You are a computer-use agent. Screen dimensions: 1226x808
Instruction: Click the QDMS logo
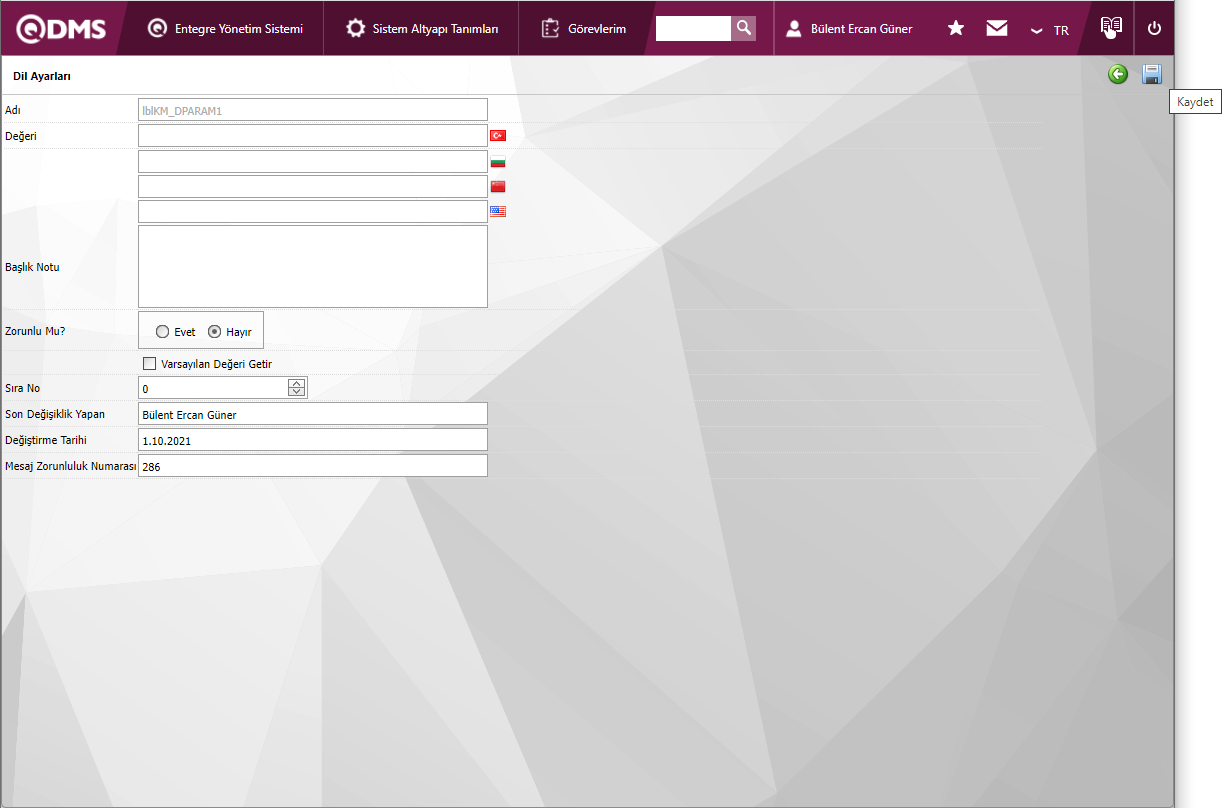61,28
